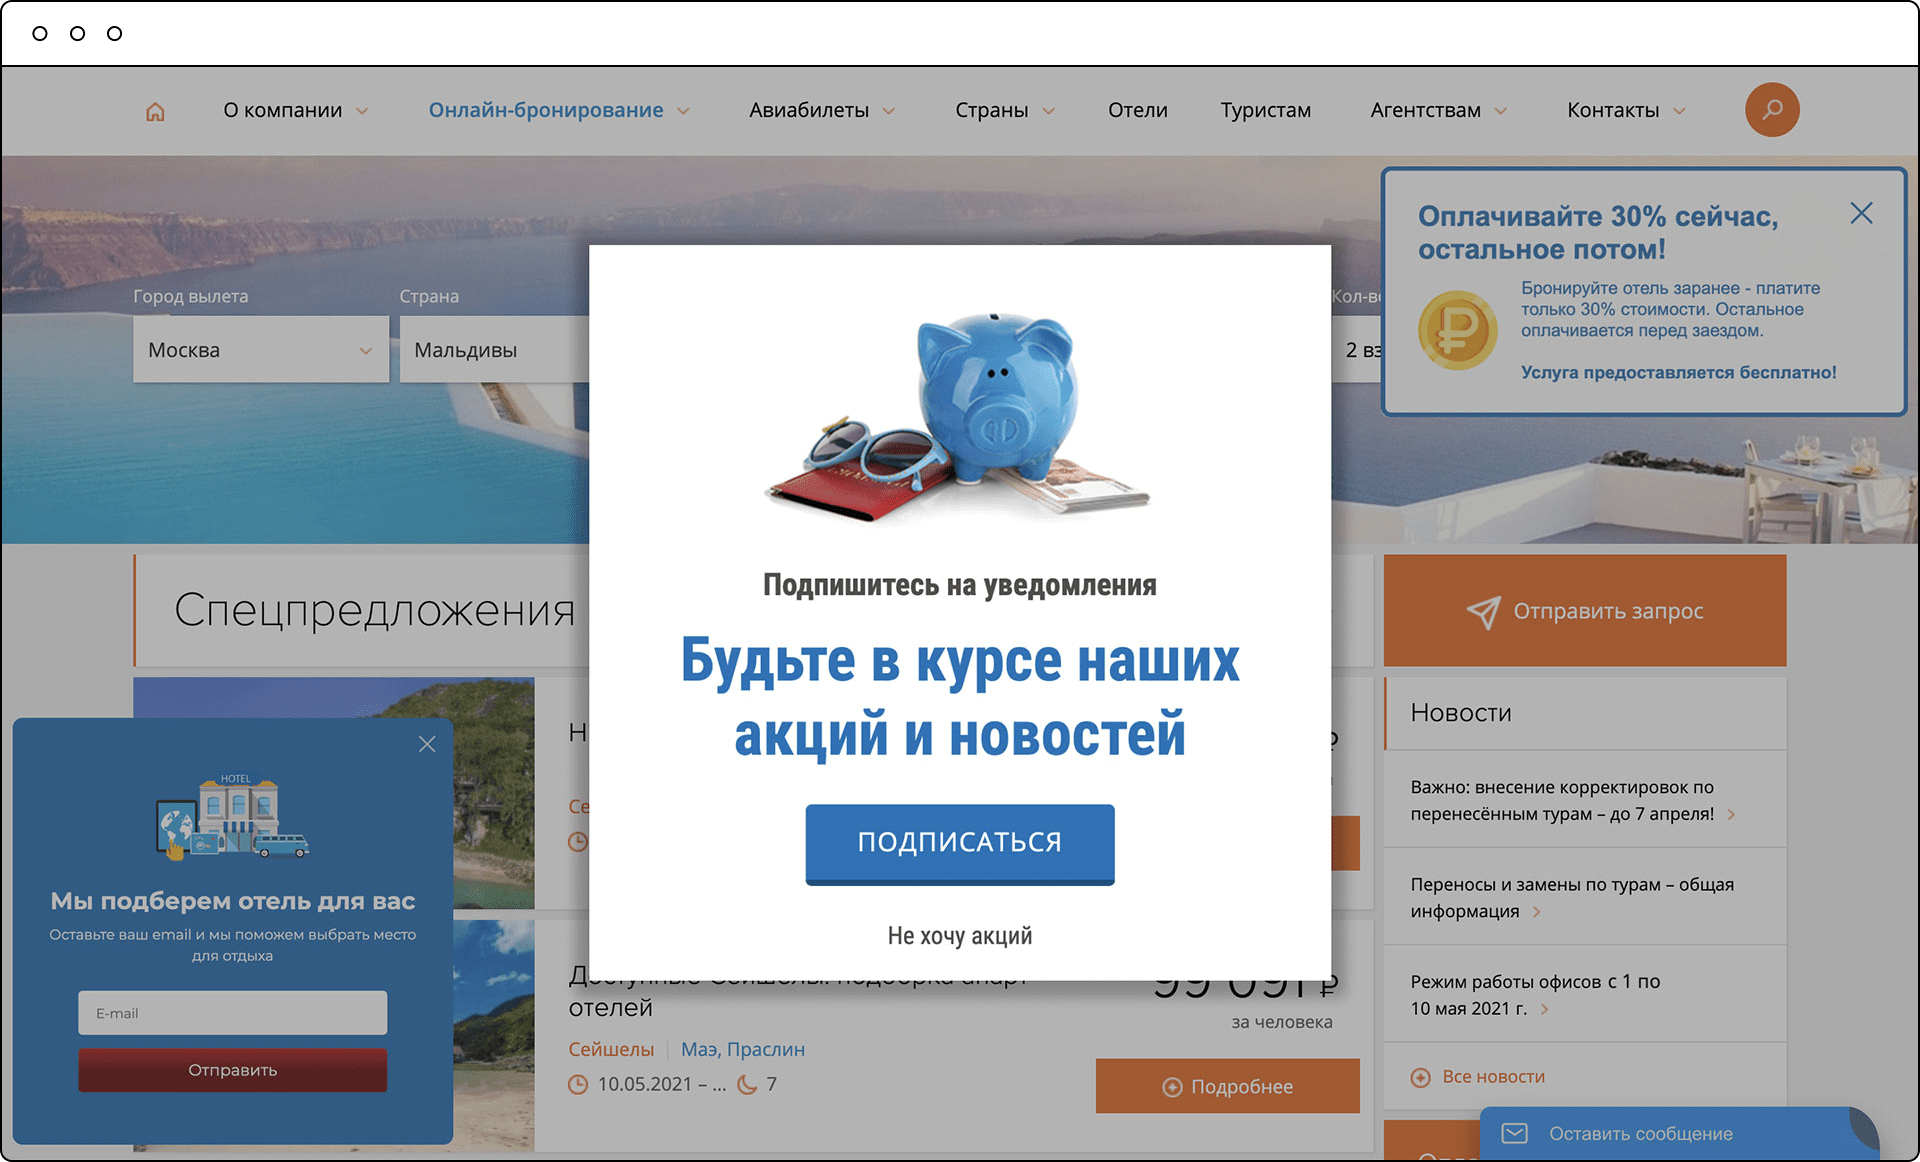This screenshot has height=1162, width=1920.
Task: Click the ПОДПИСАТЬСЯ button
Action: (x=960, y=843)
